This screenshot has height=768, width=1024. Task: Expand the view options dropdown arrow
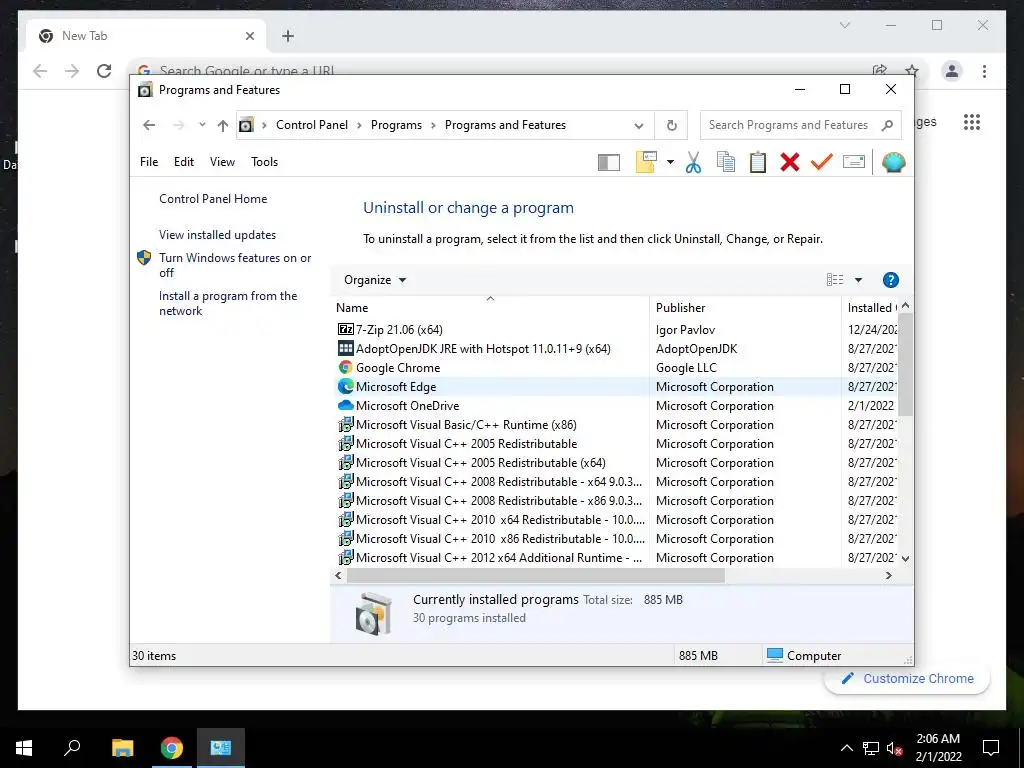click(858, 280)
